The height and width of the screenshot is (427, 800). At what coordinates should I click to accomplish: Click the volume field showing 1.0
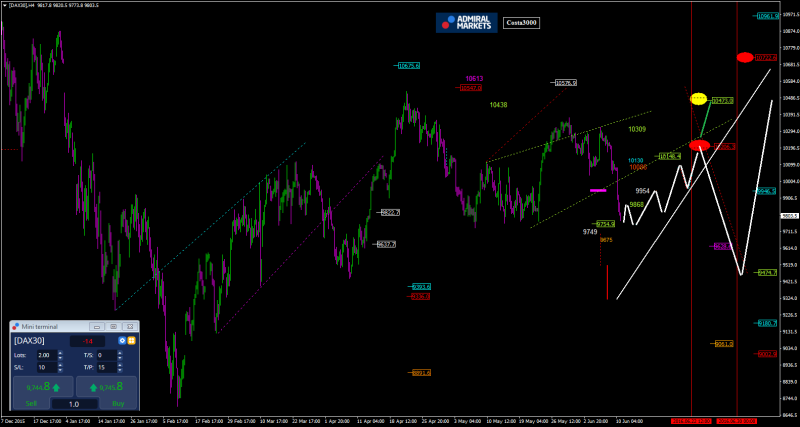(74, 404)
